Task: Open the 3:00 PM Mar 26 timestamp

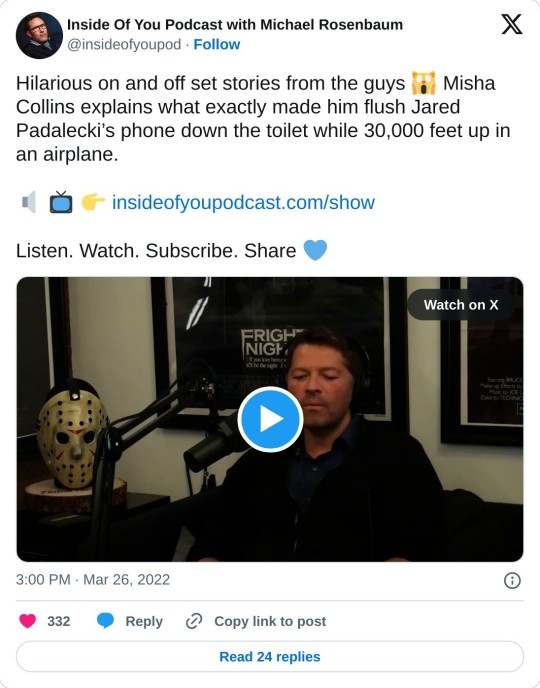Action: tap(93, 580)
